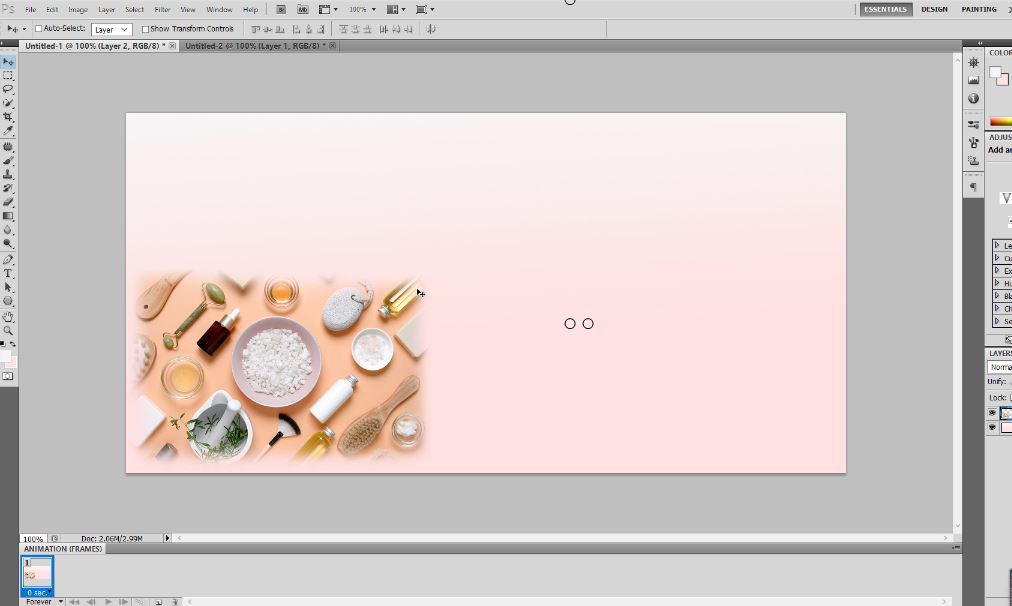This screenshot has width=1012, height=606.
Task: Delete the selected animation frame
Action: [174, 602]
